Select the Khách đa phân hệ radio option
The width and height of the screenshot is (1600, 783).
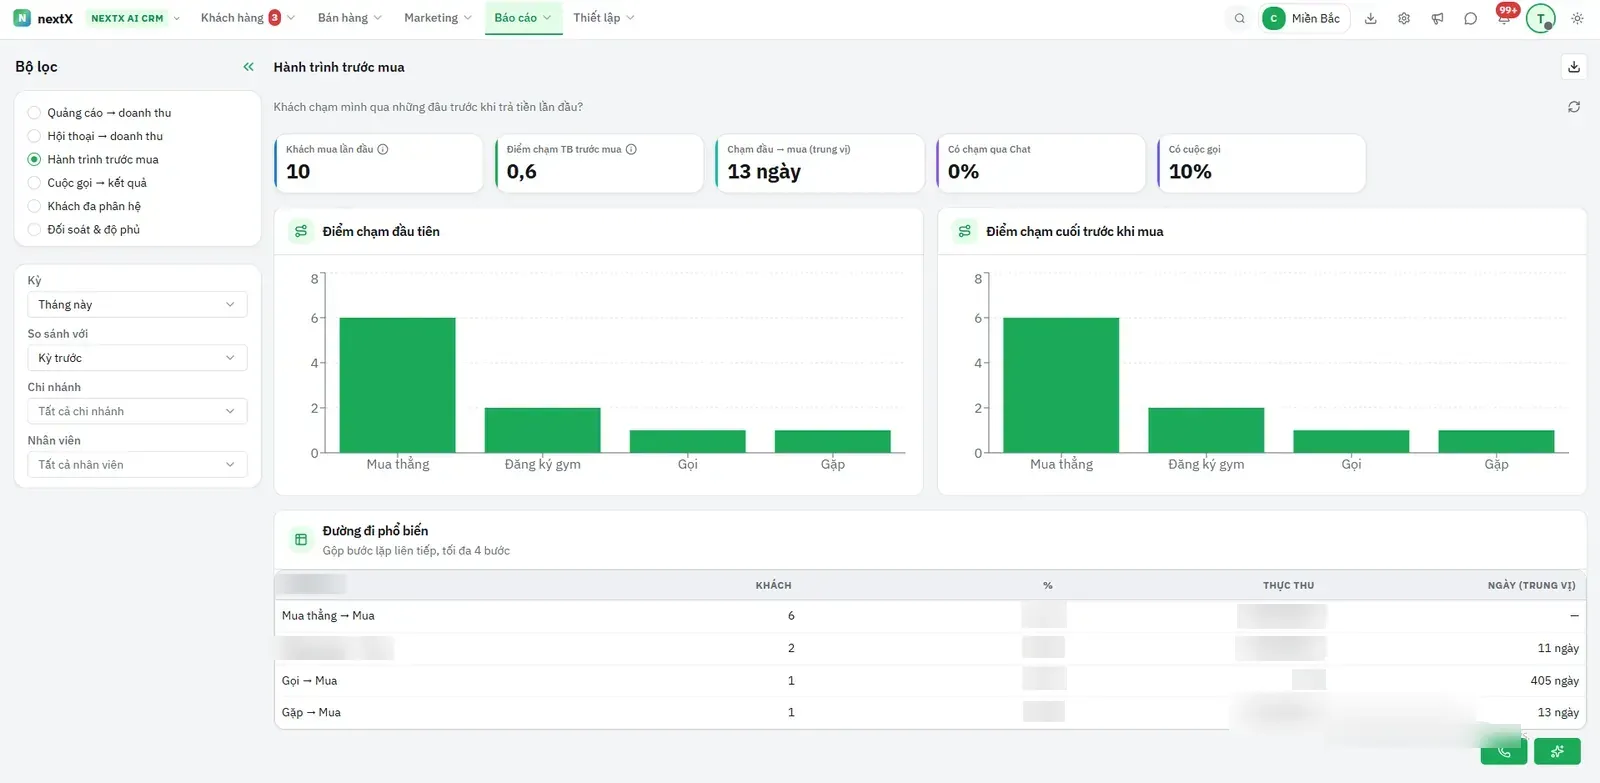click(34, 206)
